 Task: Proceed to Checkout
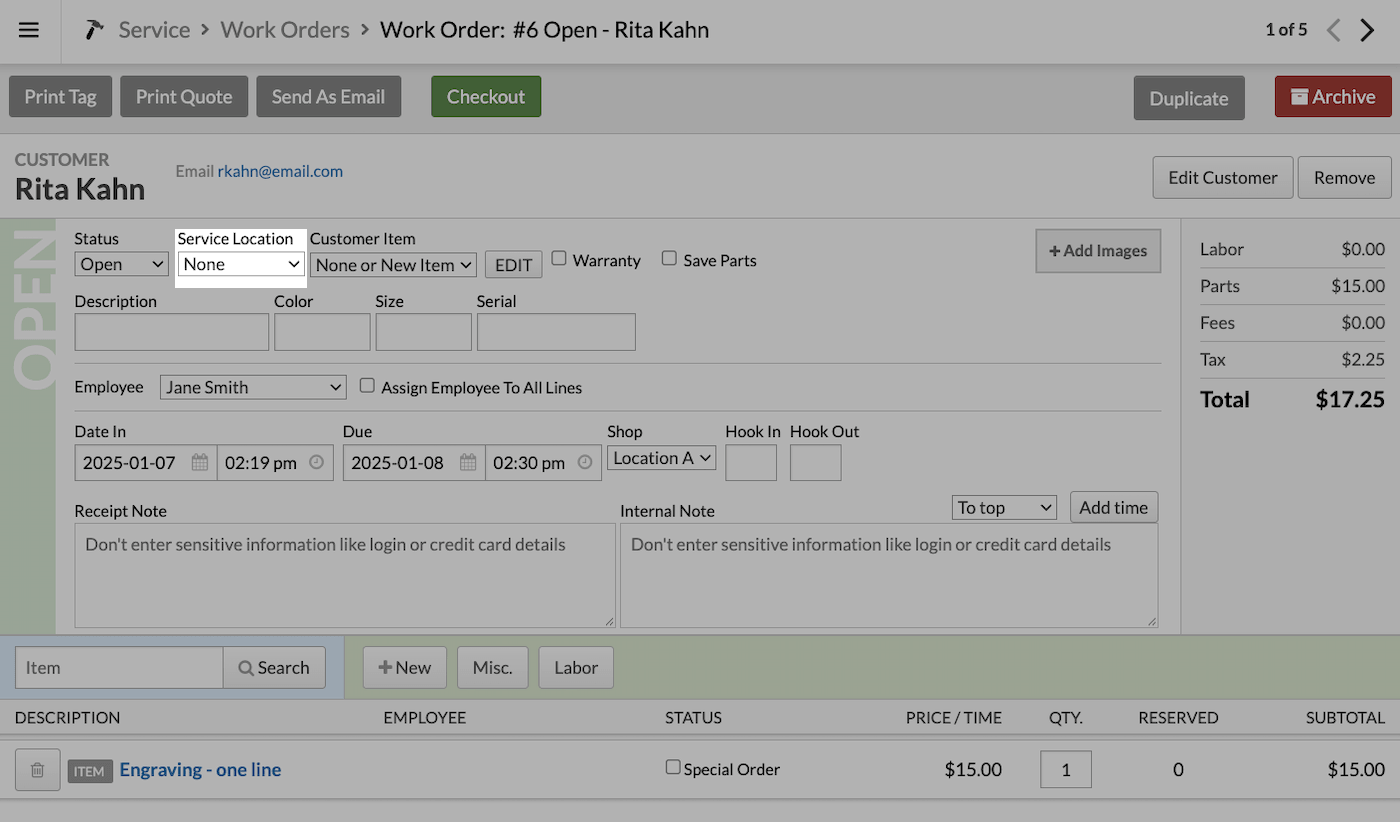(x=486, y=97)
